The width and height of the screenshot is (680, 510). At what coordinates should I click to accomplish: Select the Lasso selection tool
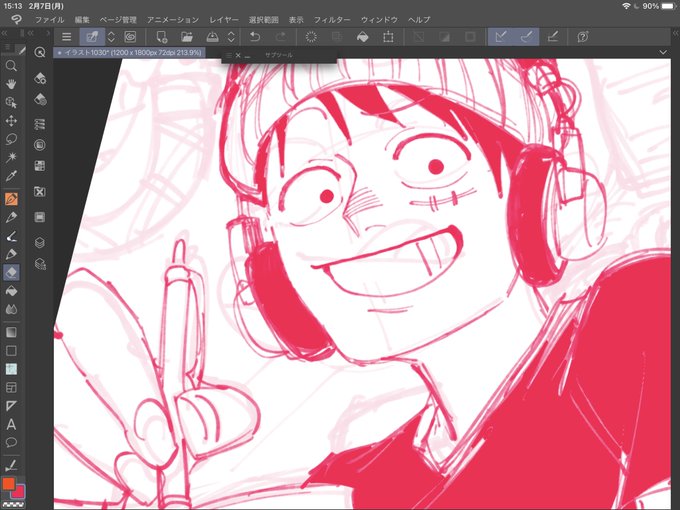tap(11, 139)
